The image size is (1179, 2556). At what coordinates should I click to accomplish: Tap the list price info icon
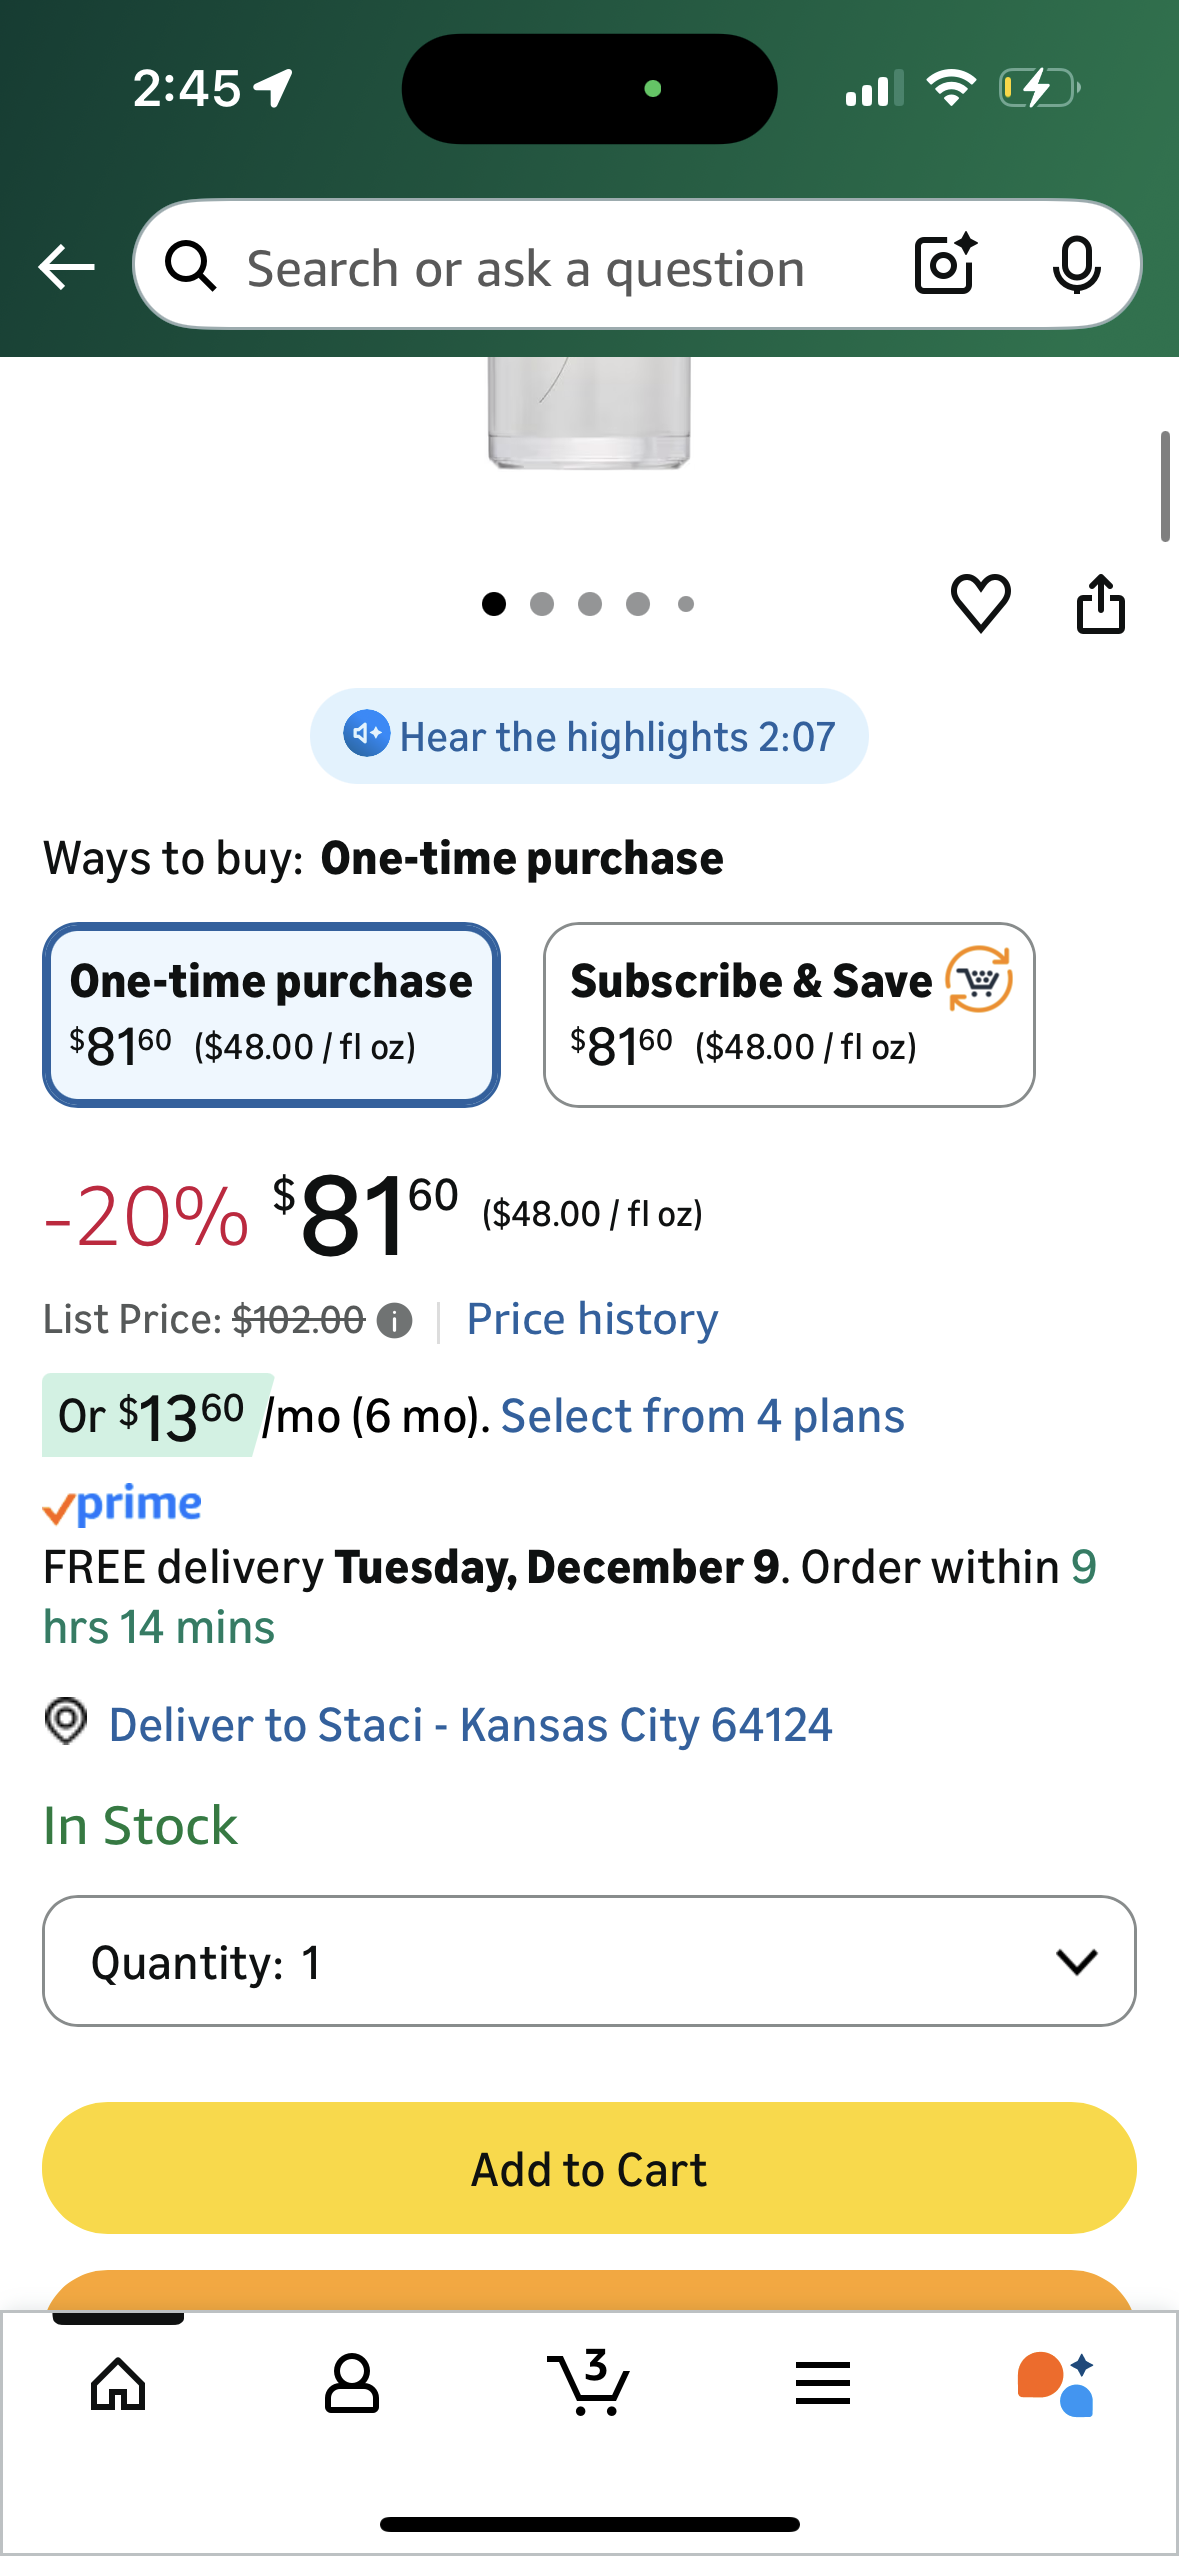[x=395, y=1321]
